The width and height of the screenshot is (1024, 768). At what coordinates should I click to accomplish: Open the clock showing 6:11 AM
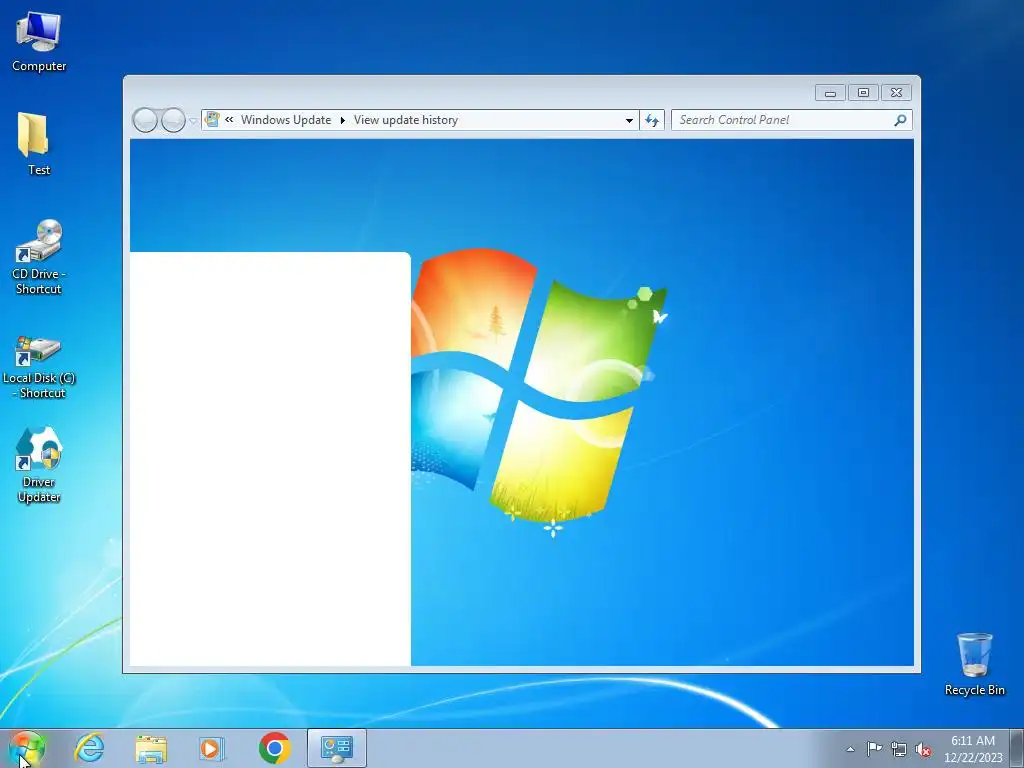tap(973, 748)
